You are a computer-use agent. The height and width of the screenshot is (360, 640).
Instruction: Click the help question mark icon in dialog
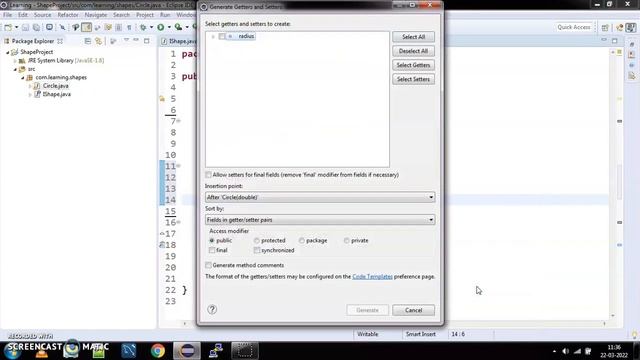click(212, 309)
